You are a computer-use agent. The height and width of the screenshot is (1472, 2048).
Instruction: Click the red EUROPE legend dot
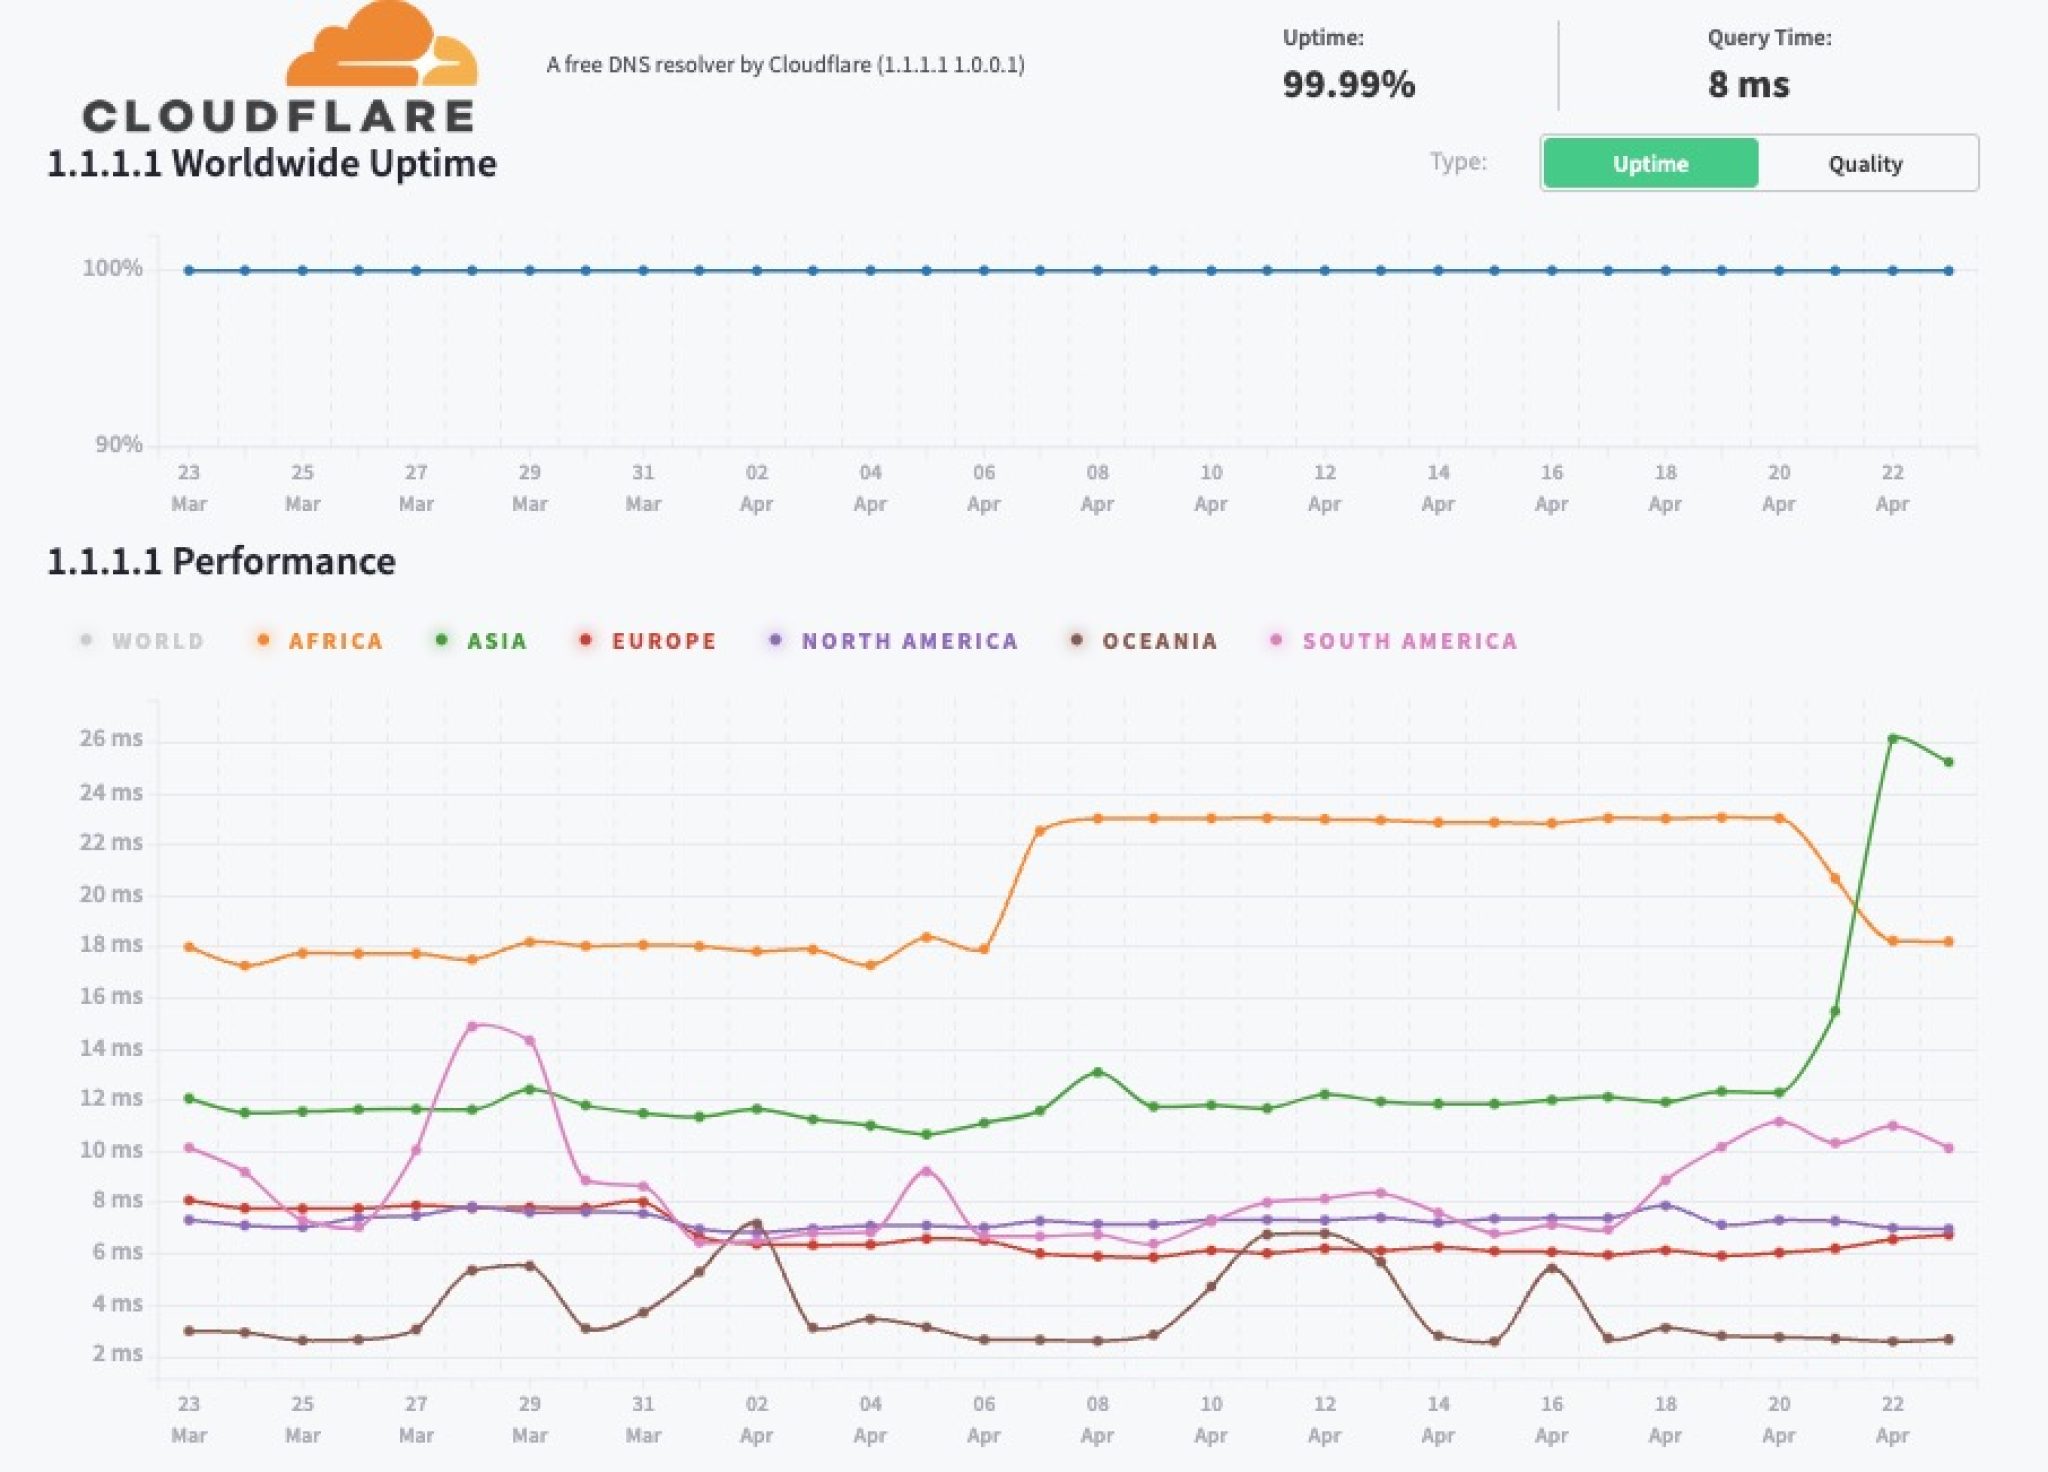pyautogui.click(x=587, y=641)
